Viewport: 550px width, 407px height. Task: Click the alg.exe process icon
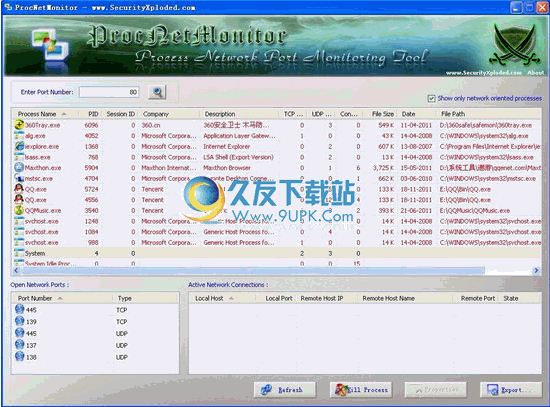19,135
